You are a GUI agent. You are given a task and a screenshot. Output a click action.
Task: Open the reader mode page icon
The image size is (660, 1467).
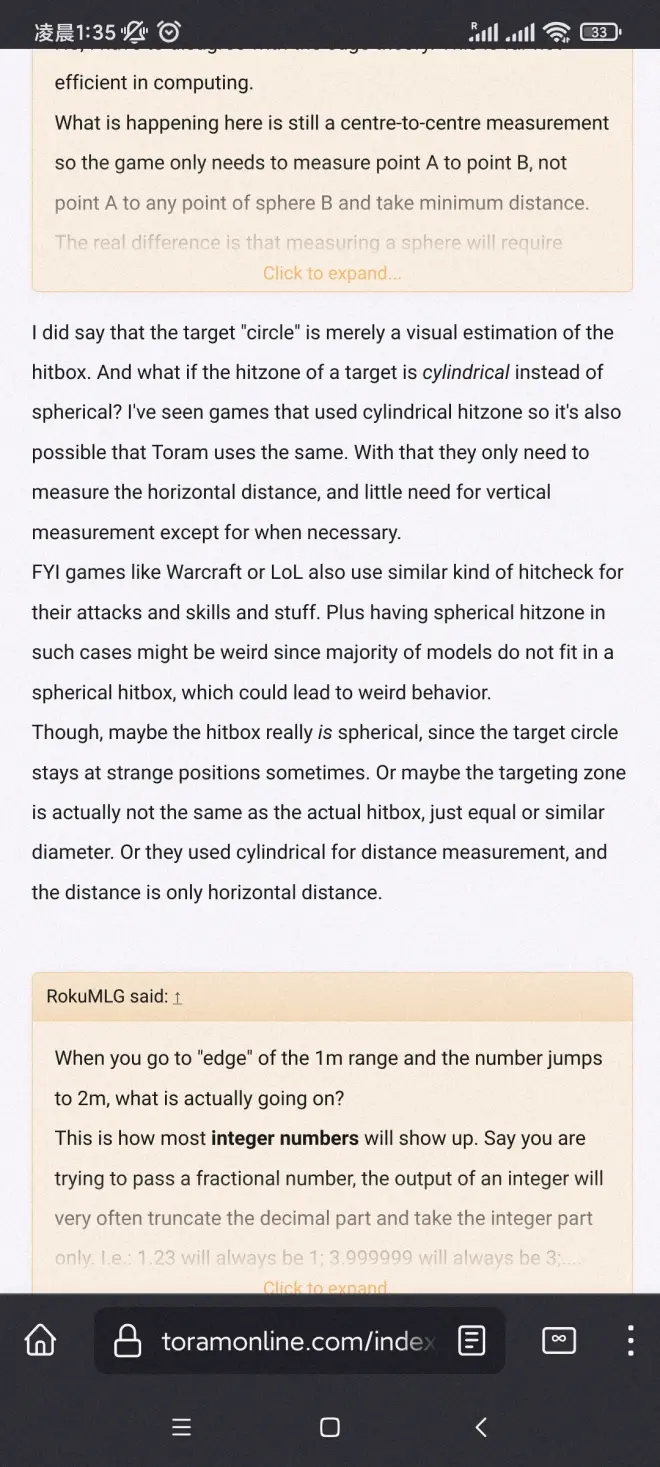pos(471,1340)
